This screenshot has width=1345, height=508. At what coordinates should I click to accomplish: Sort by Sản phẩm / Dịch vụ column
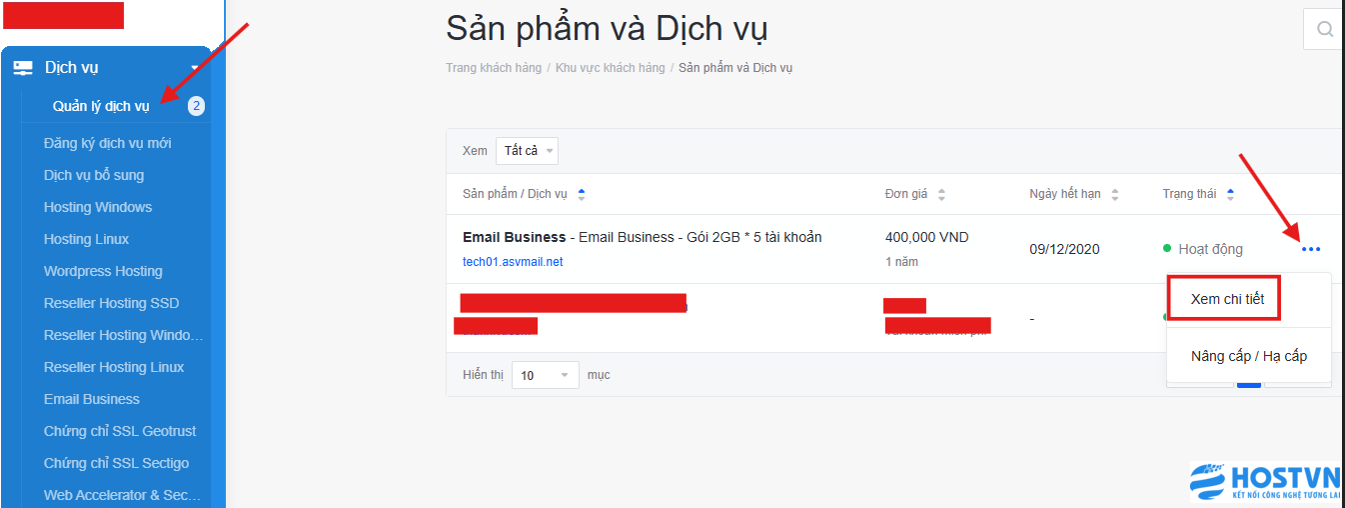coord(582,194)
